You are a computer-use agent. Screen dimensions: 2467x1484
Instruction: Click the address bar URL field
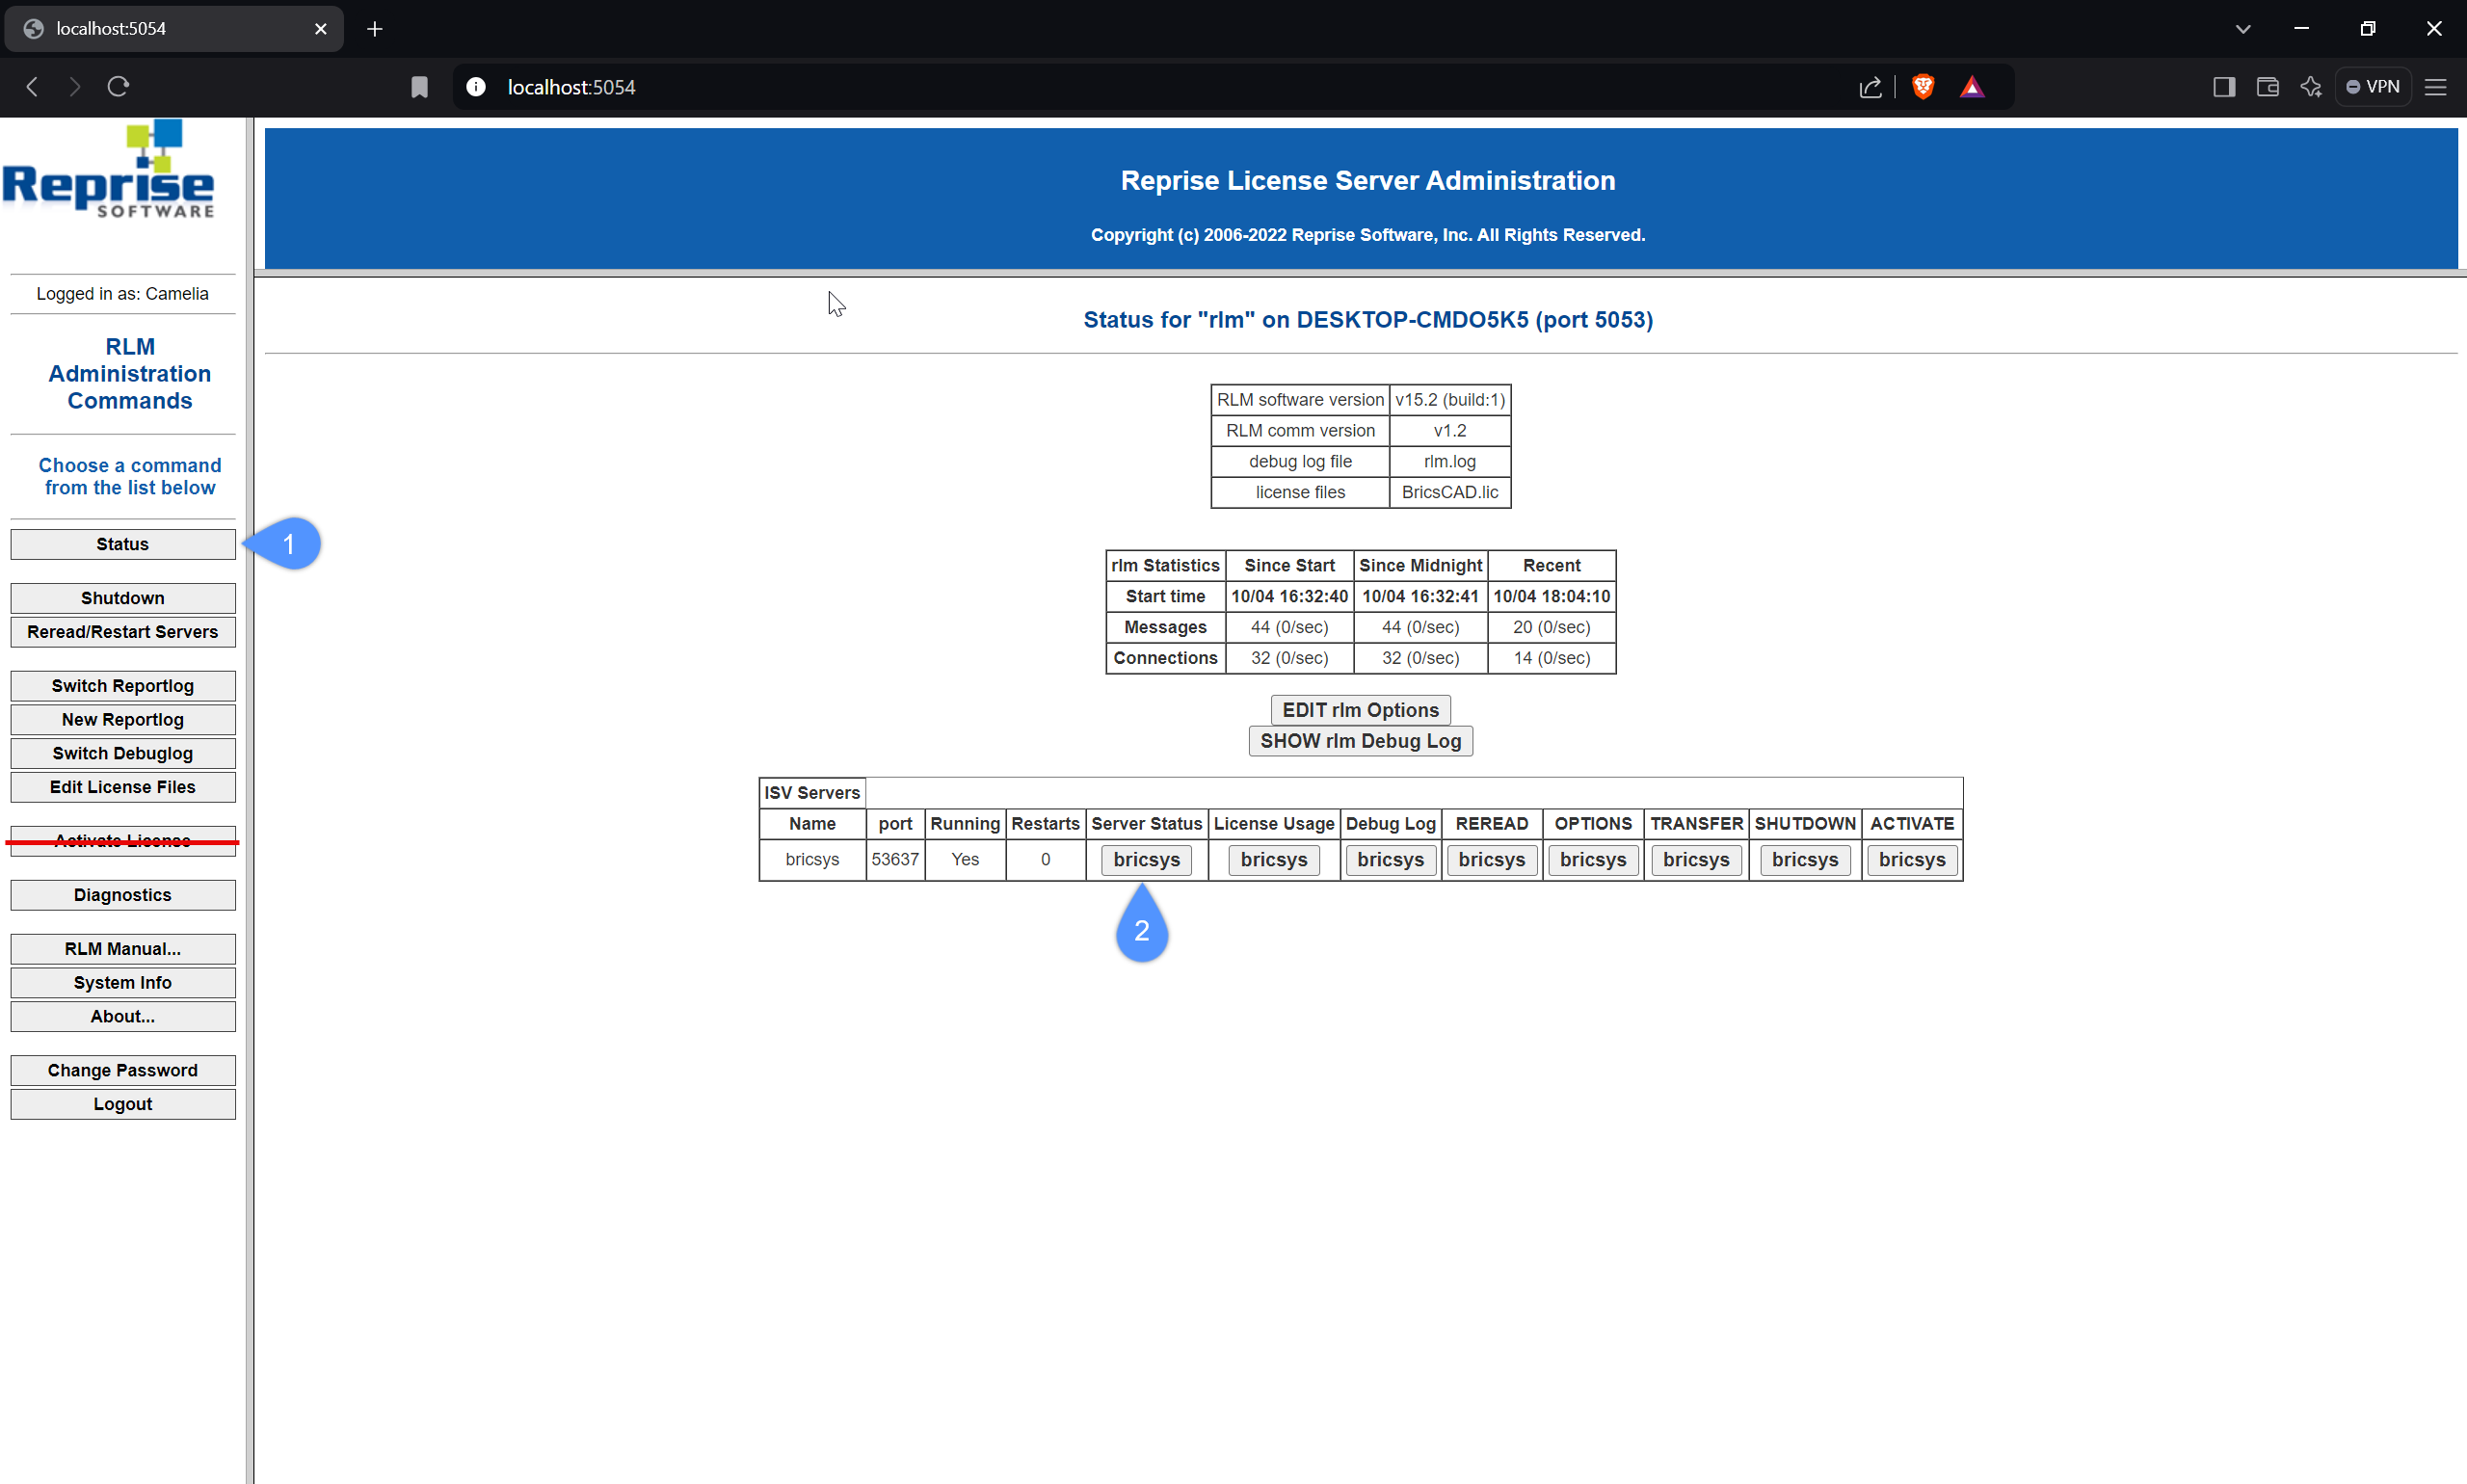pos(1100,87)
